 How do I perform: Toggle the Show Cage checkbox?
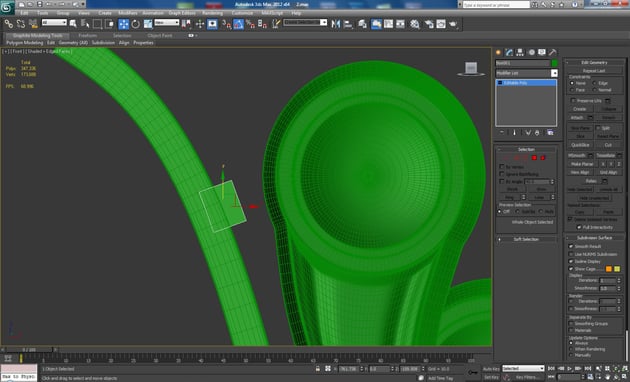point(571,269)
